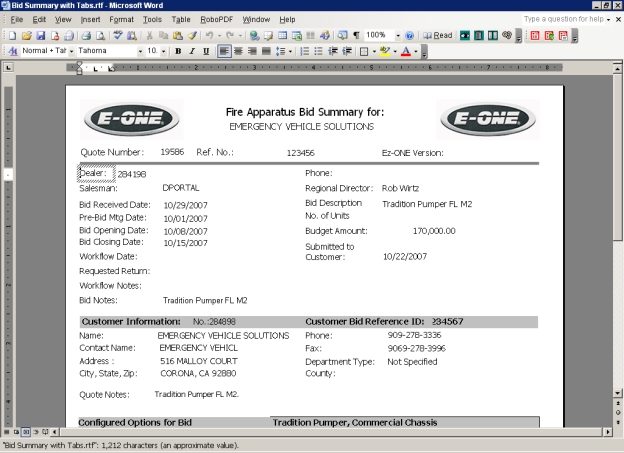624x453 pixels.
Task: Paste from the clipboard
Action: click(178, 36)
